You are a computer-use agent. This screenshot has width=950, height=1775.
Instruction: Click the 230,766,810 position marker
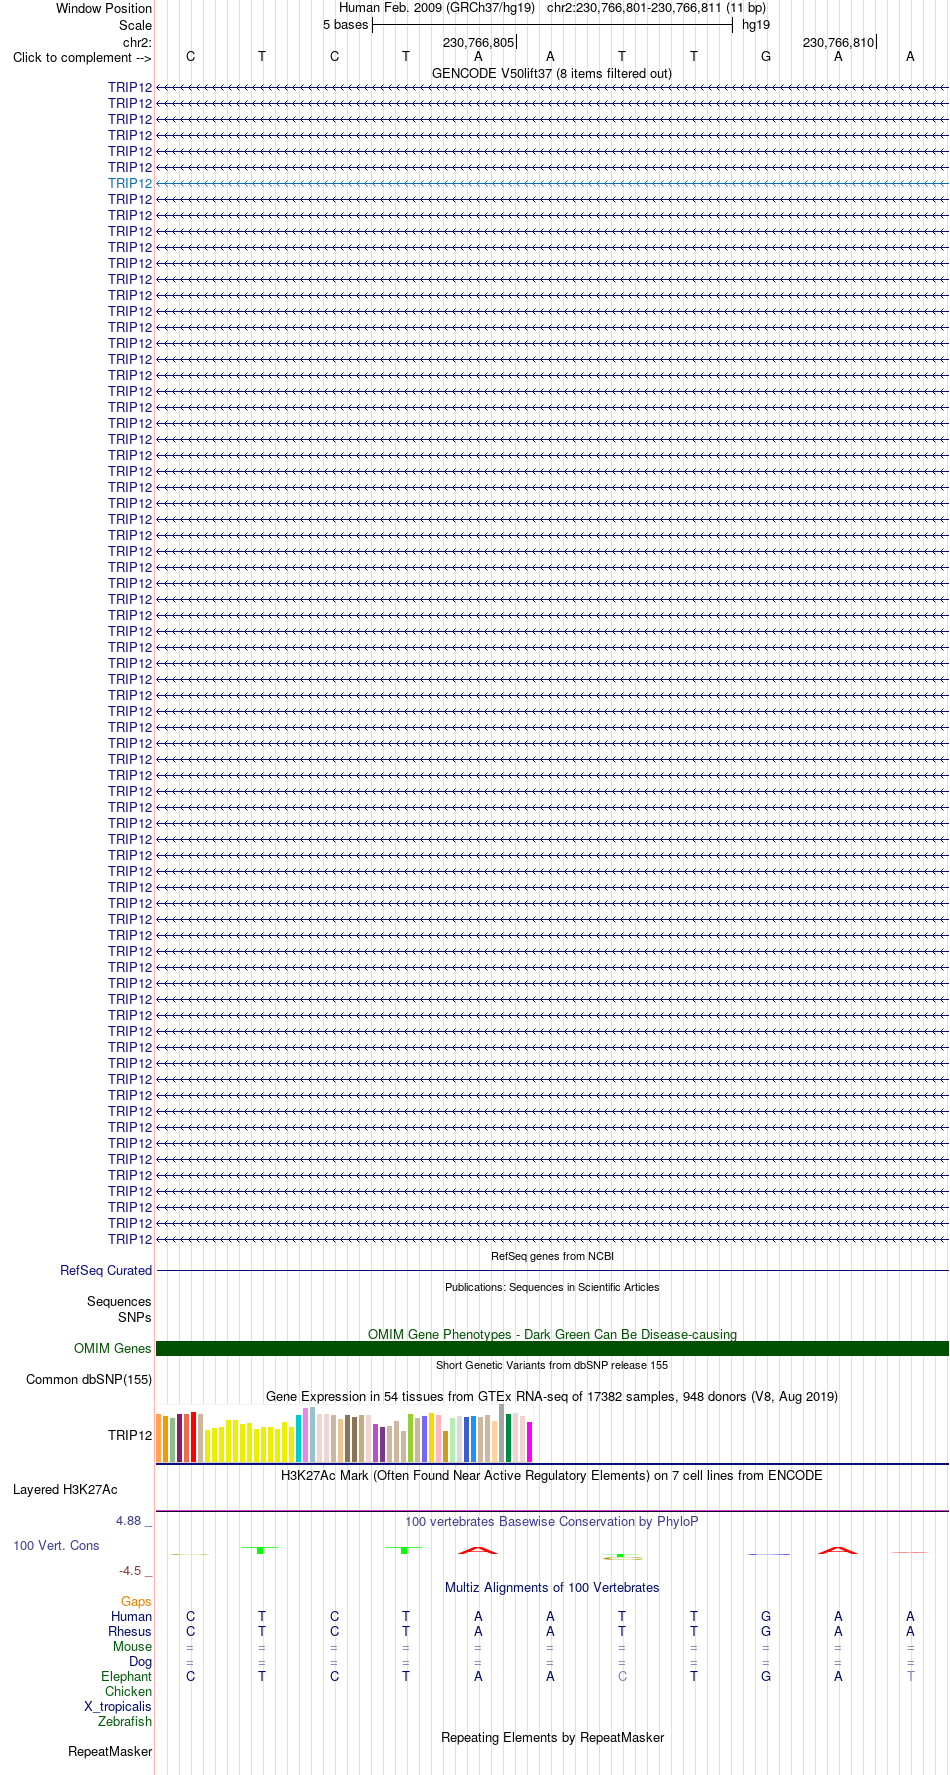(x=839, y=42)
